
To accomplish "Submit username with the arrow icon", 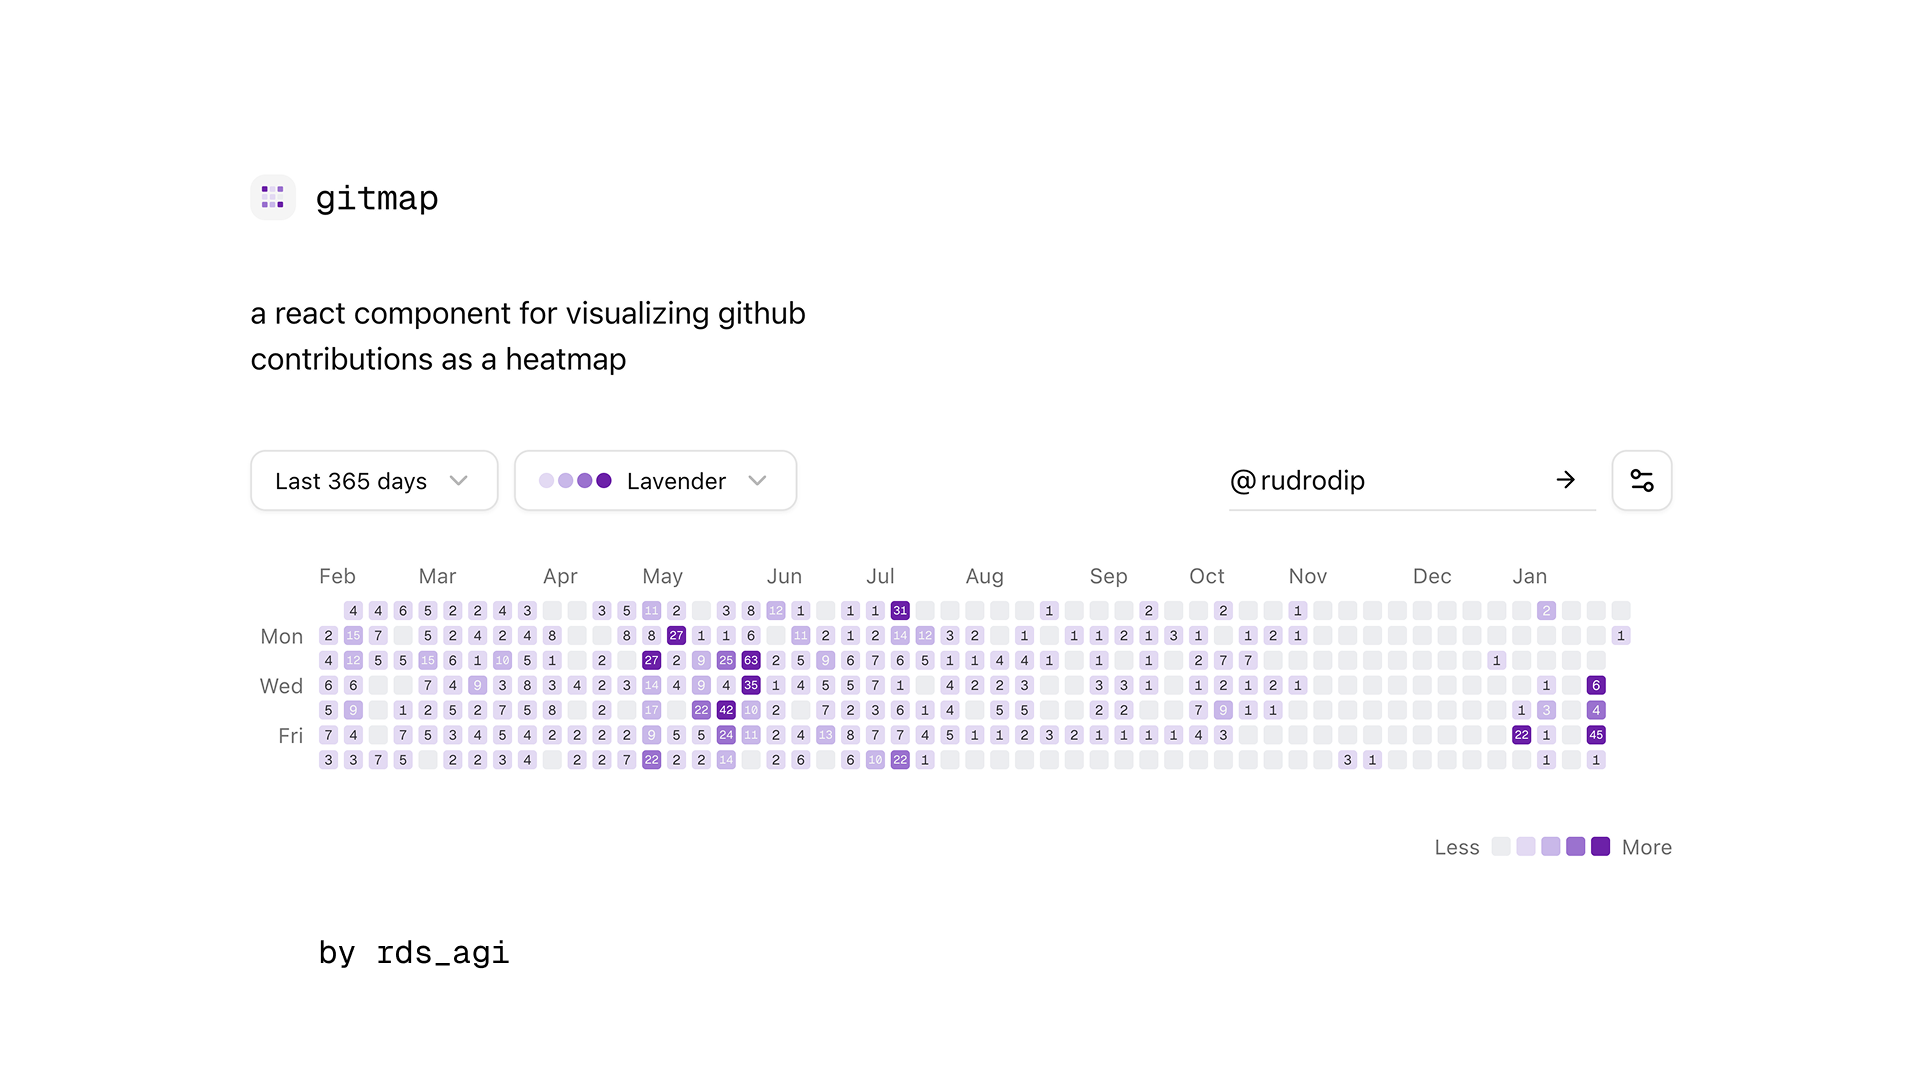I will [x=1566, y=480].
